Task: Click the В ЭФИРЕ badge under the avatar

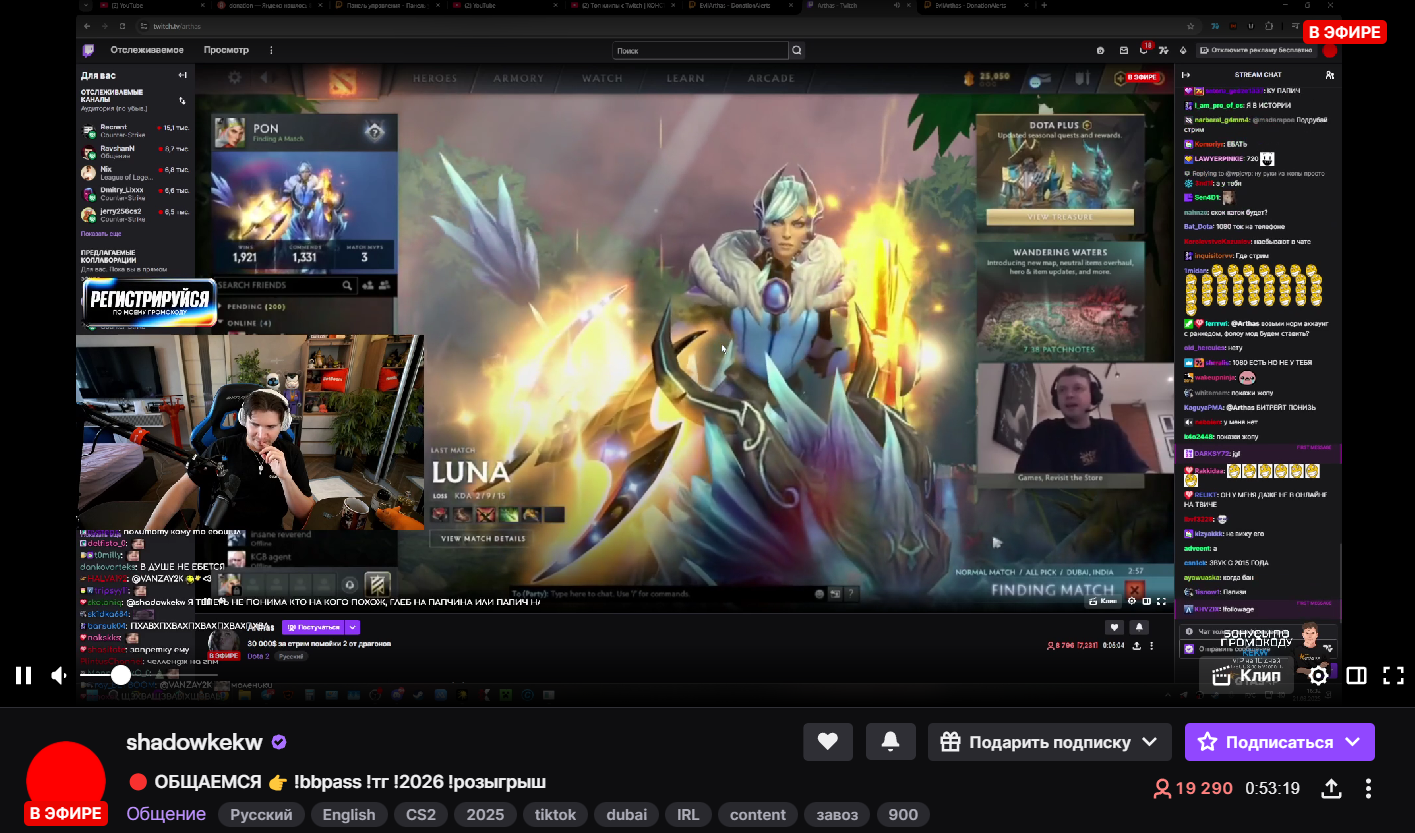Action: pos(65,813)
